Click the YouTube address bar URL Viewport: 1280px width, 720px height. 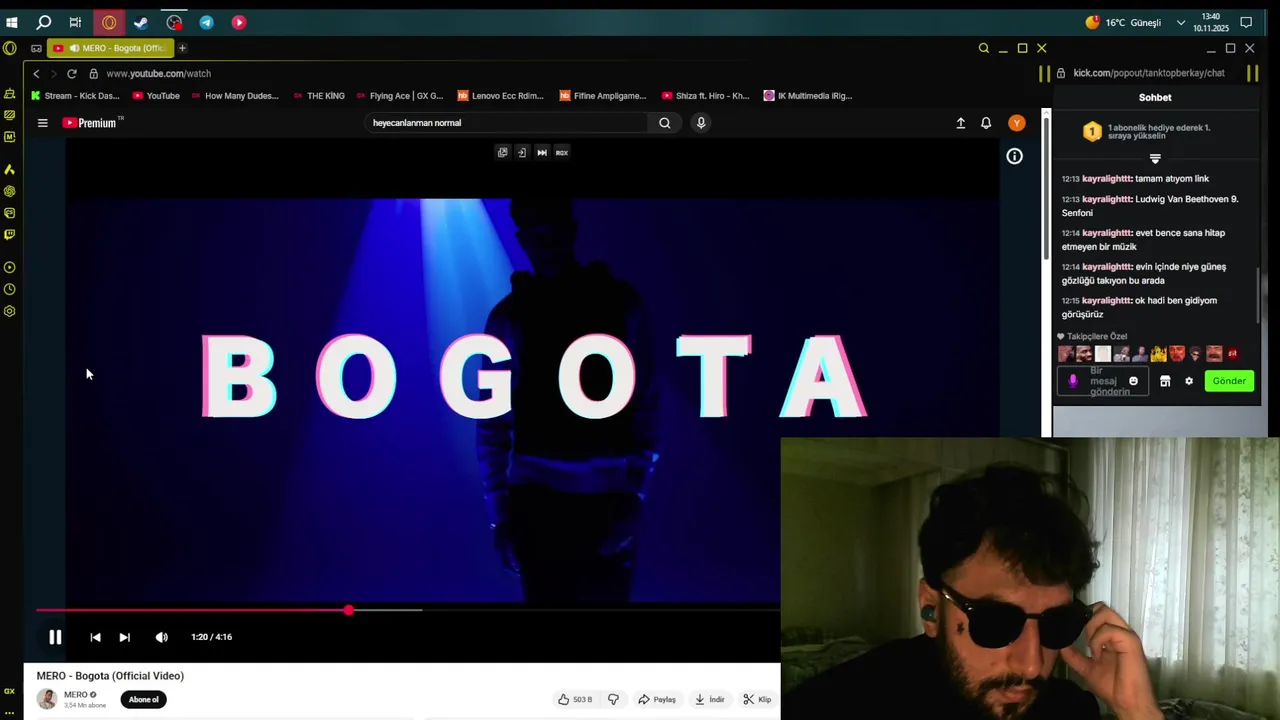tap(158, 73)
